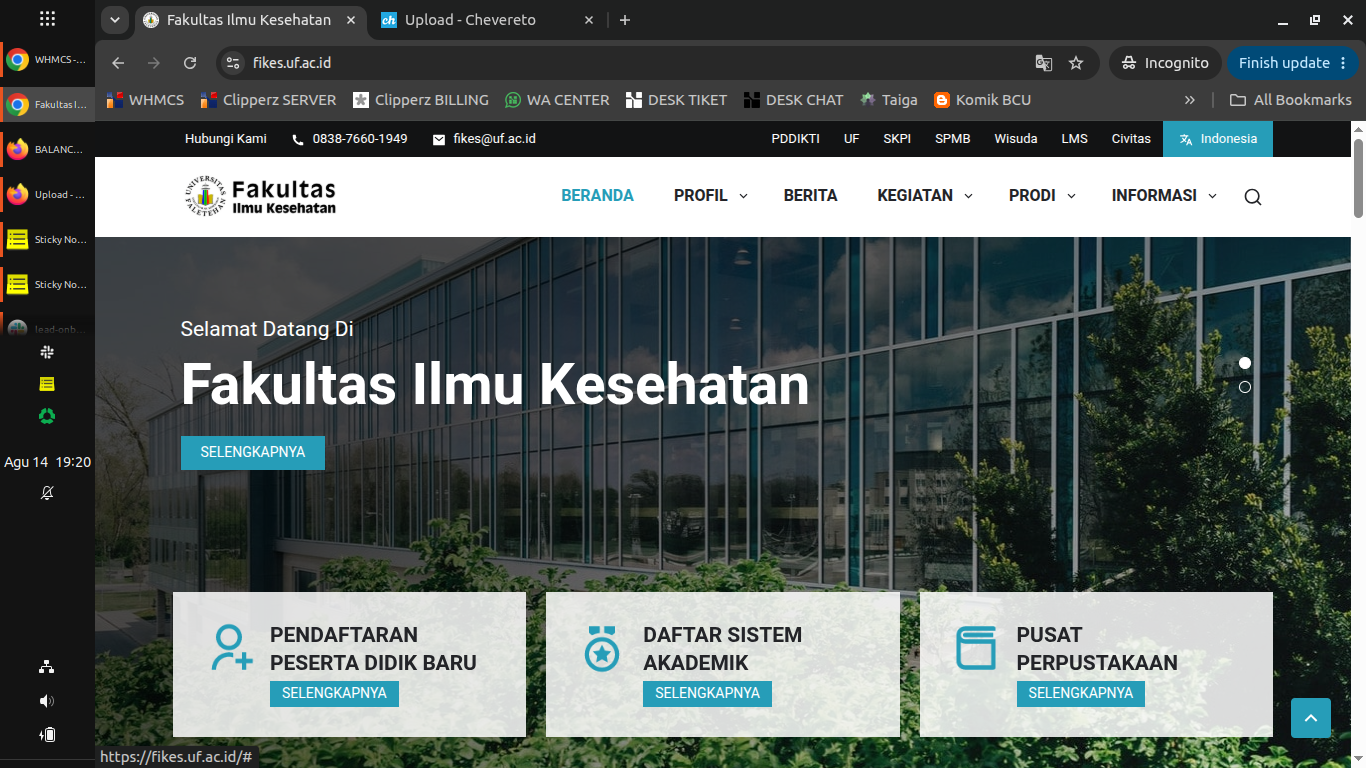Click the phone icon beside 0838-7660-1949
Viewport: 1366px width, 768px height.
[x=297, y=140]
